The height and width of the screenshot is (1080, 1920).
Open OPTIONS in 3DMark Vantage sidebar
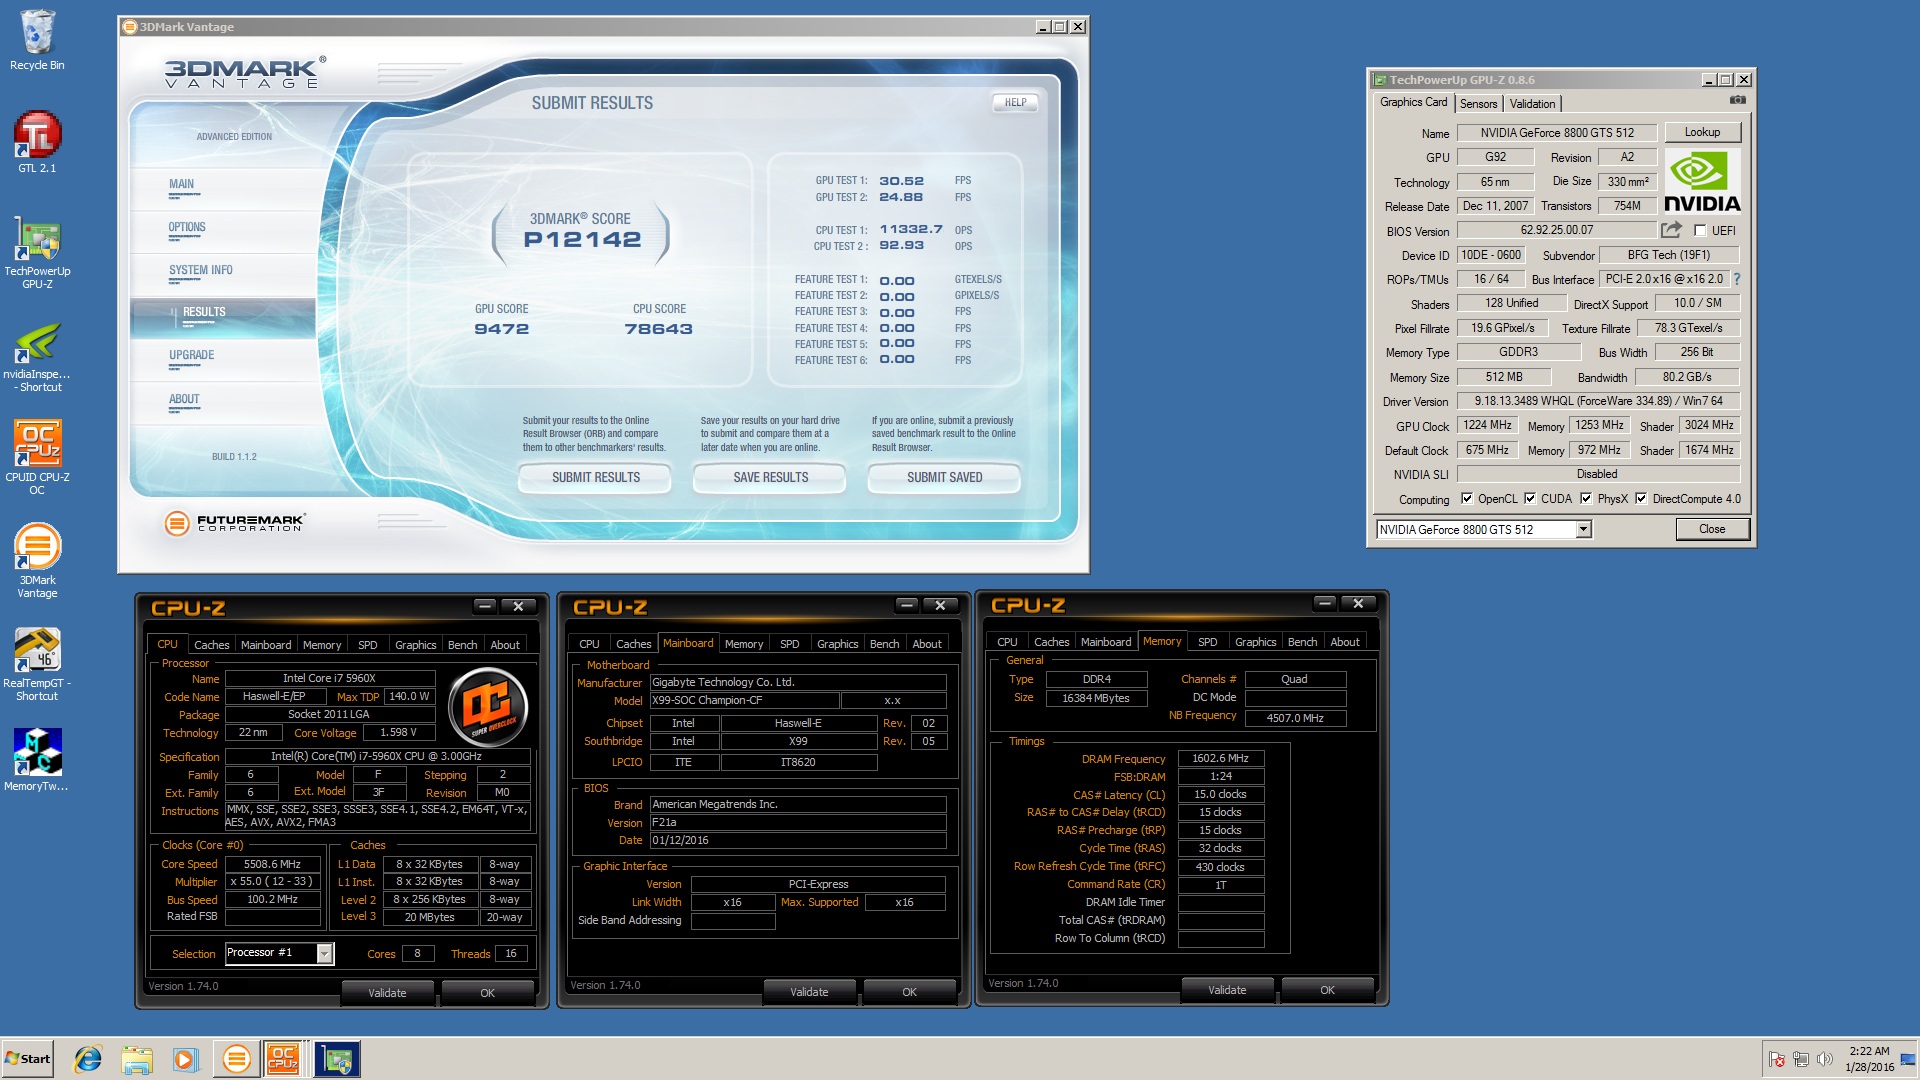tap(187, 228)
